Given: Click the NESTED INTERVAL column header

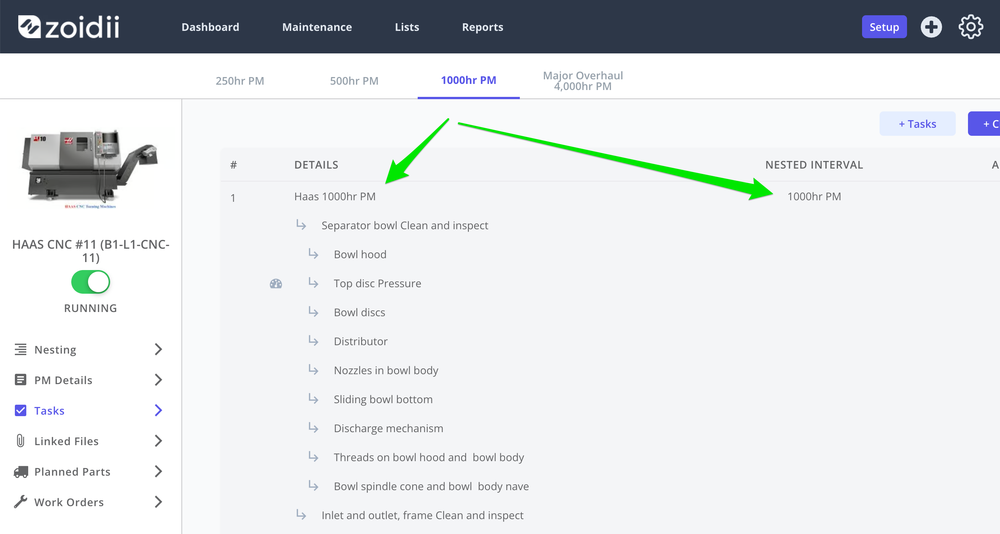Looking at the screenshot, I should (814, 165).
